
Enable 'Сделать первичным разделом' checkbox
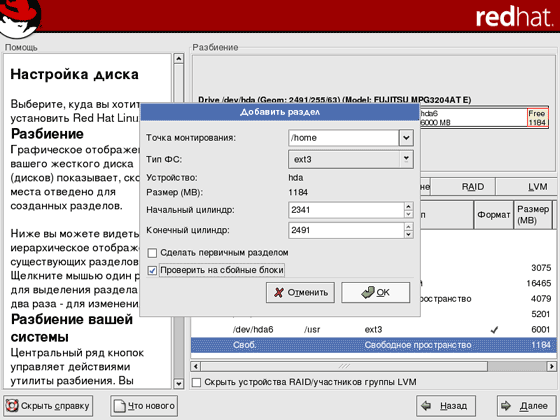click(152, 253)
